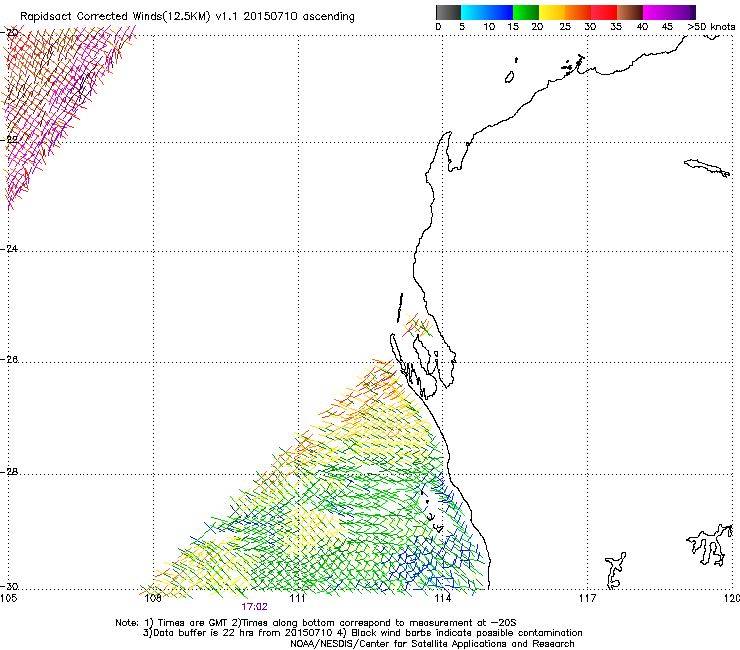Click the cyan 5-10 knots color swatch
Image resolution: width=740 pixels, height=650 pixels.
[x=474, y=12]
